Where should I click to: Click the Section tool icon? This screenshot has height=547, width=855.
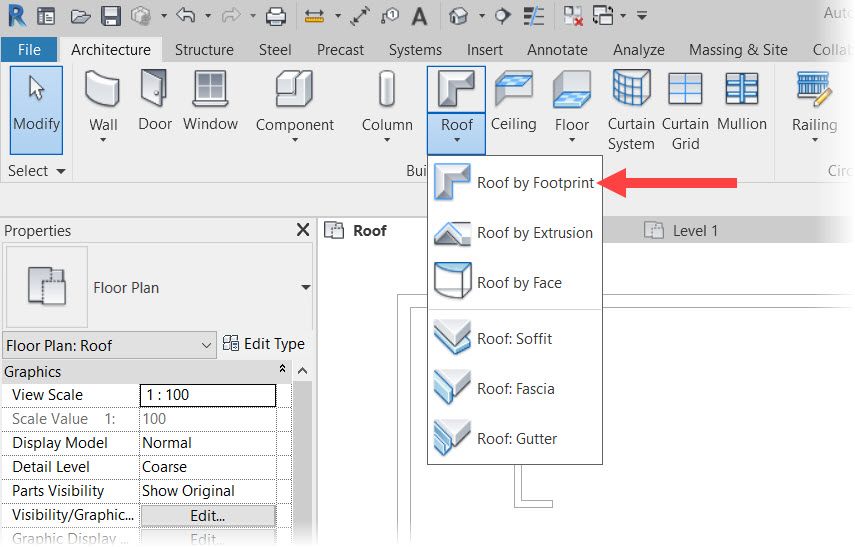click(502, 16)
